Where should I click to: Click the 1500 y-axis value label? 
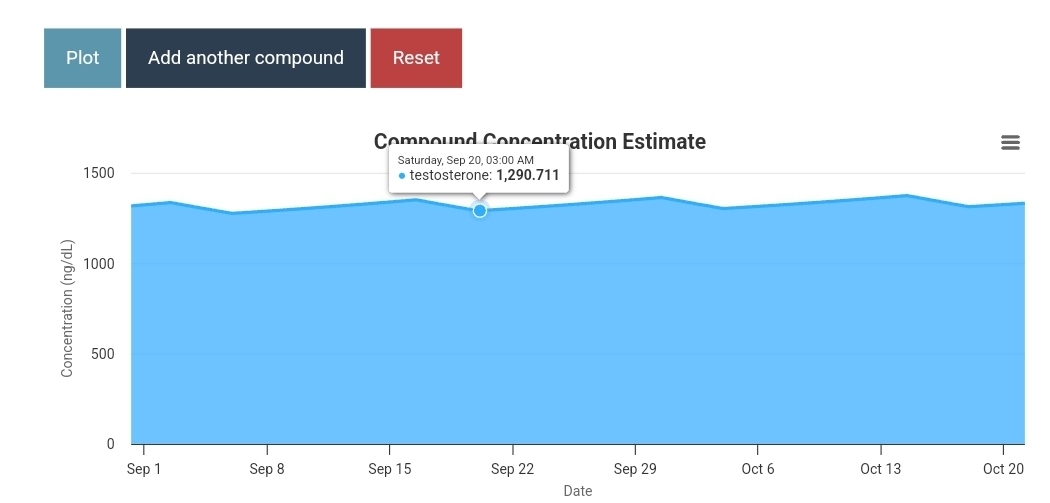pos(97,173)
